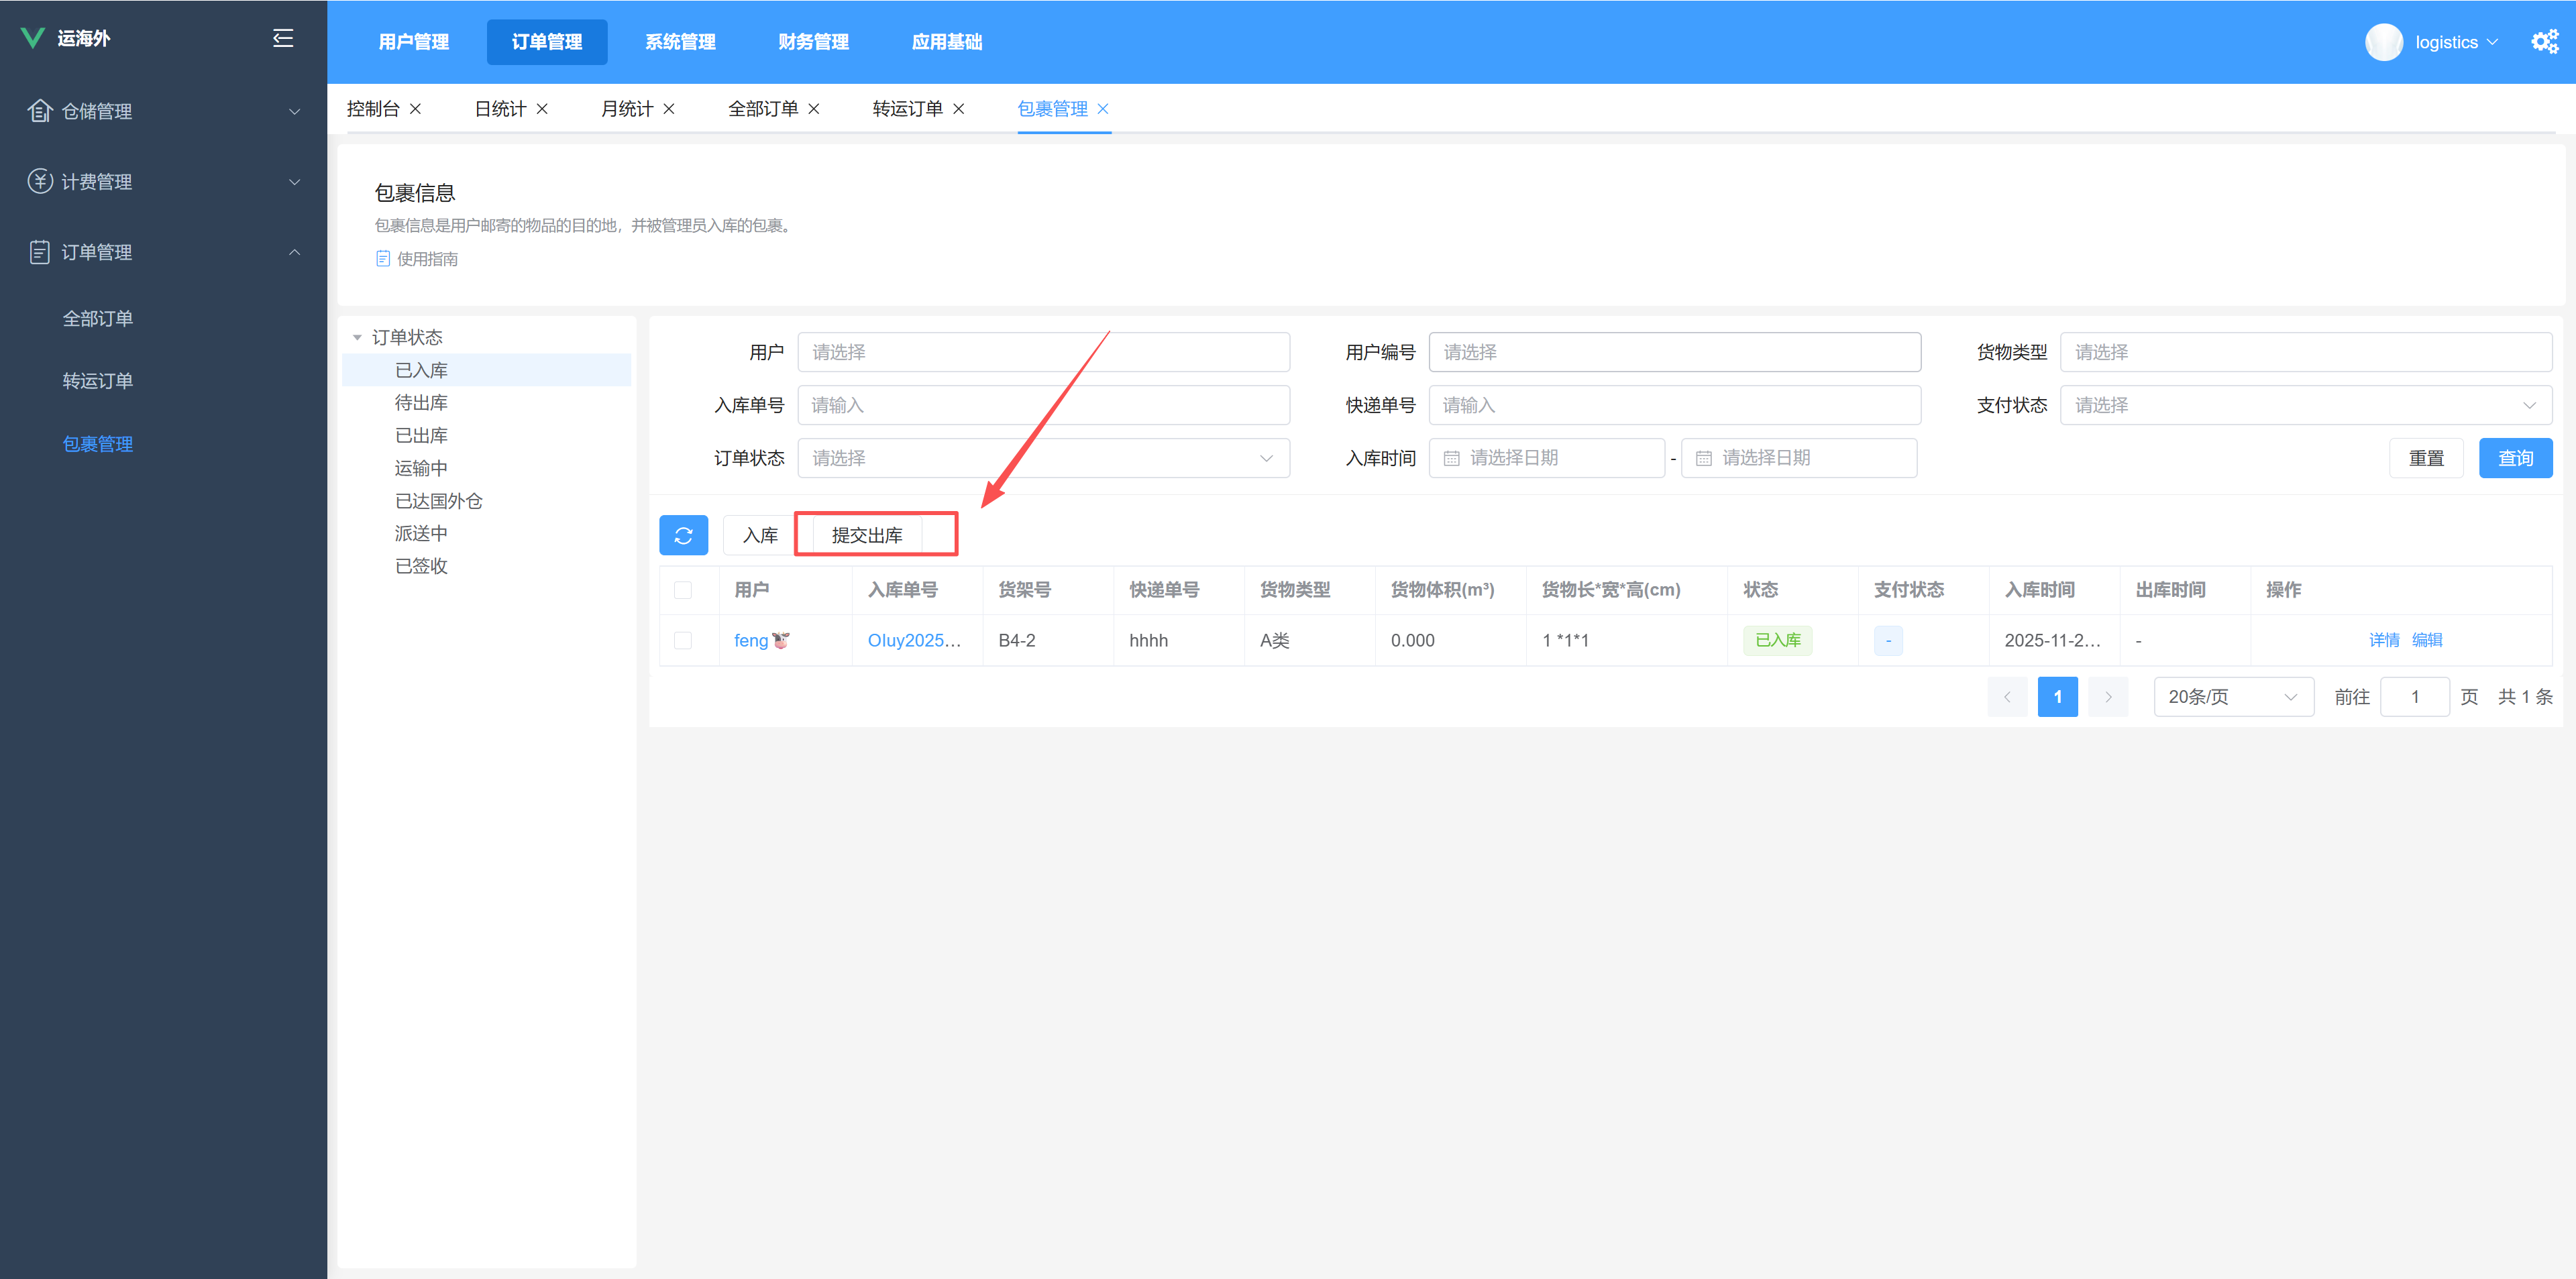Image resolution: width=2576 pixels, height=1279 pixels.
Task: Click the logistics user avatar
Action: [x=2383, y=42]
